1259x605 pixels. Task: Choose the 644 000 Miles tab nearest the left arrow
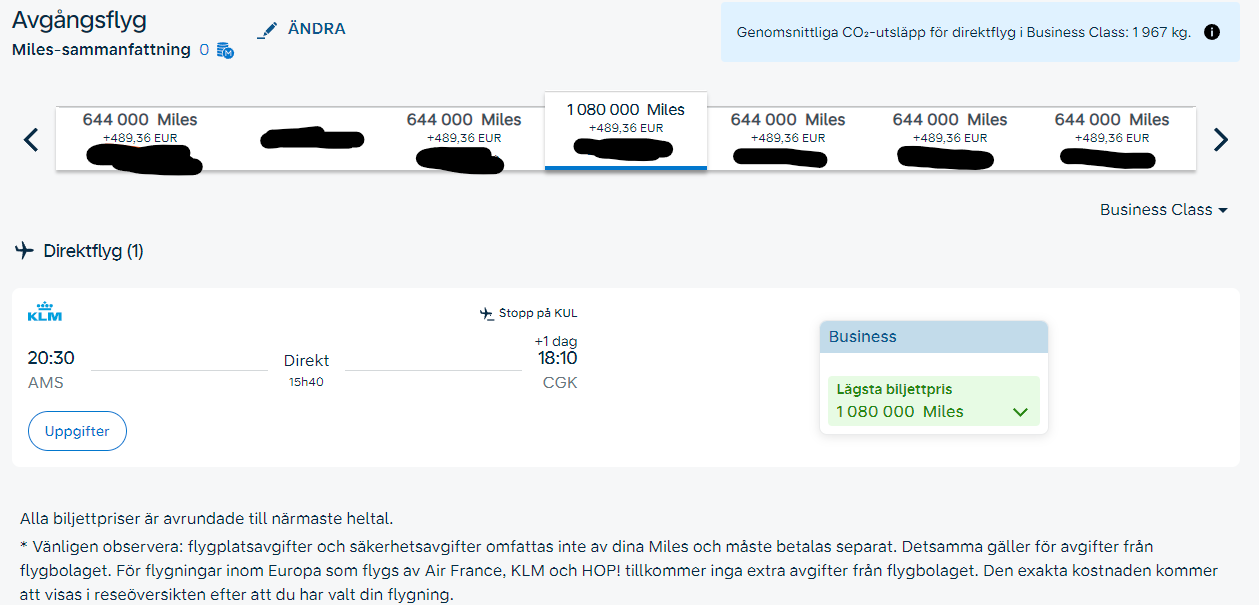[140, 138]
